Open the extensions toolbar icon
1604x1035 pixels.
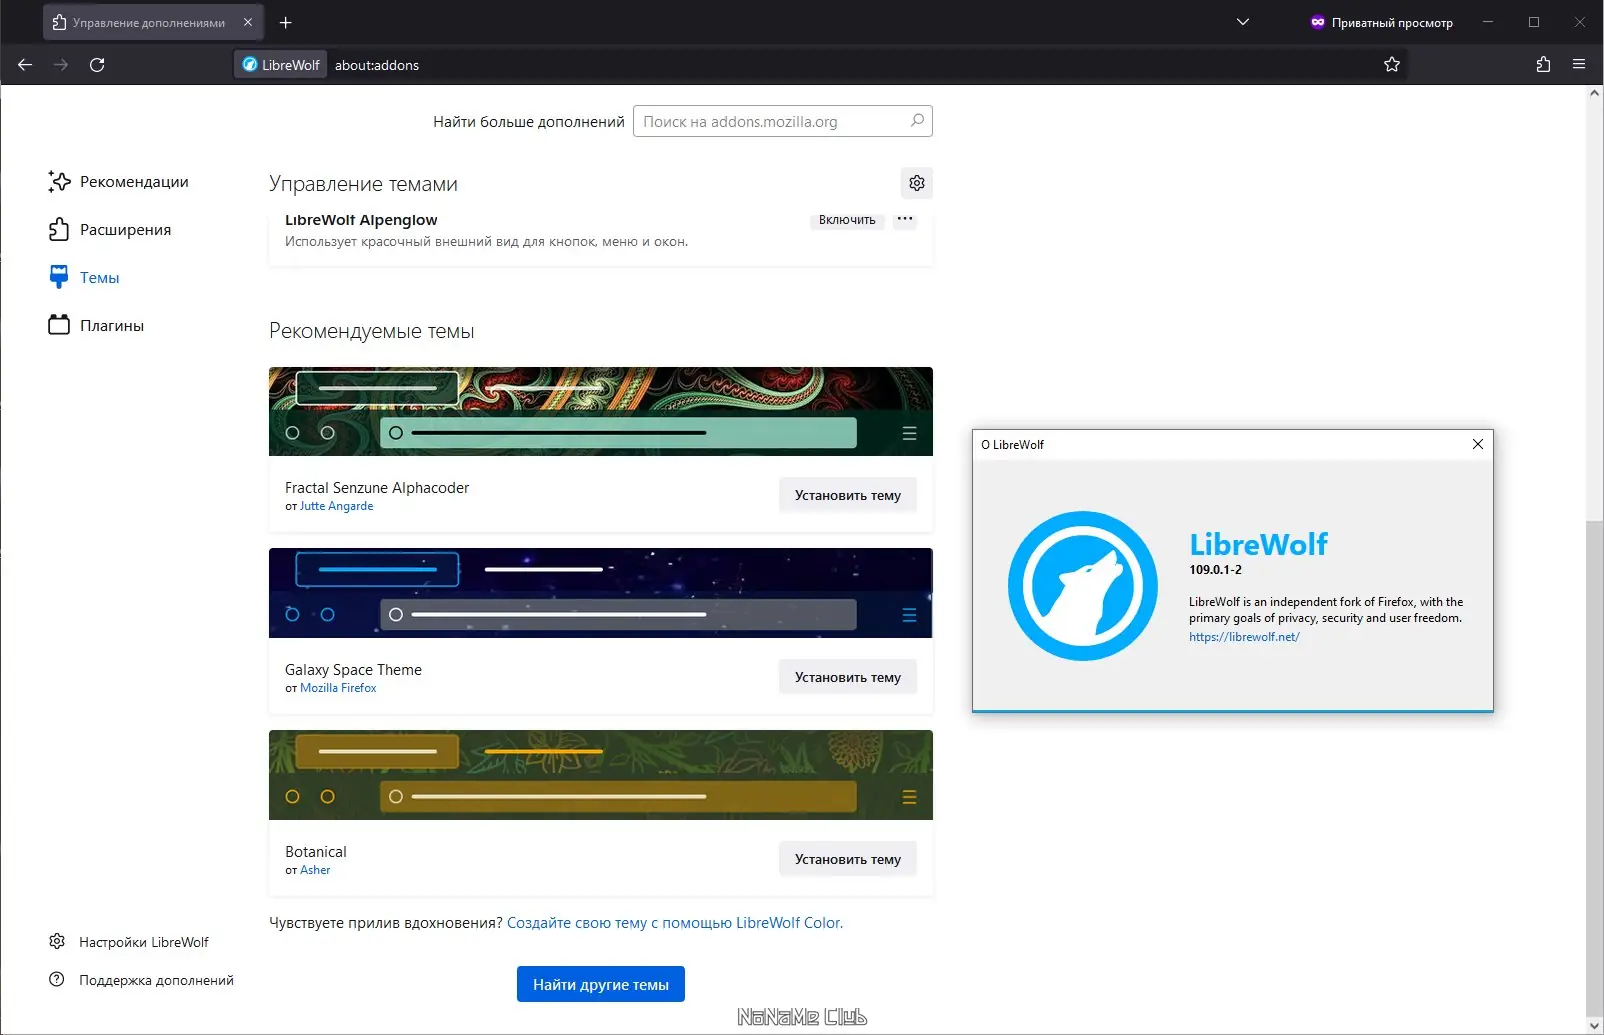coord(1543,65)
